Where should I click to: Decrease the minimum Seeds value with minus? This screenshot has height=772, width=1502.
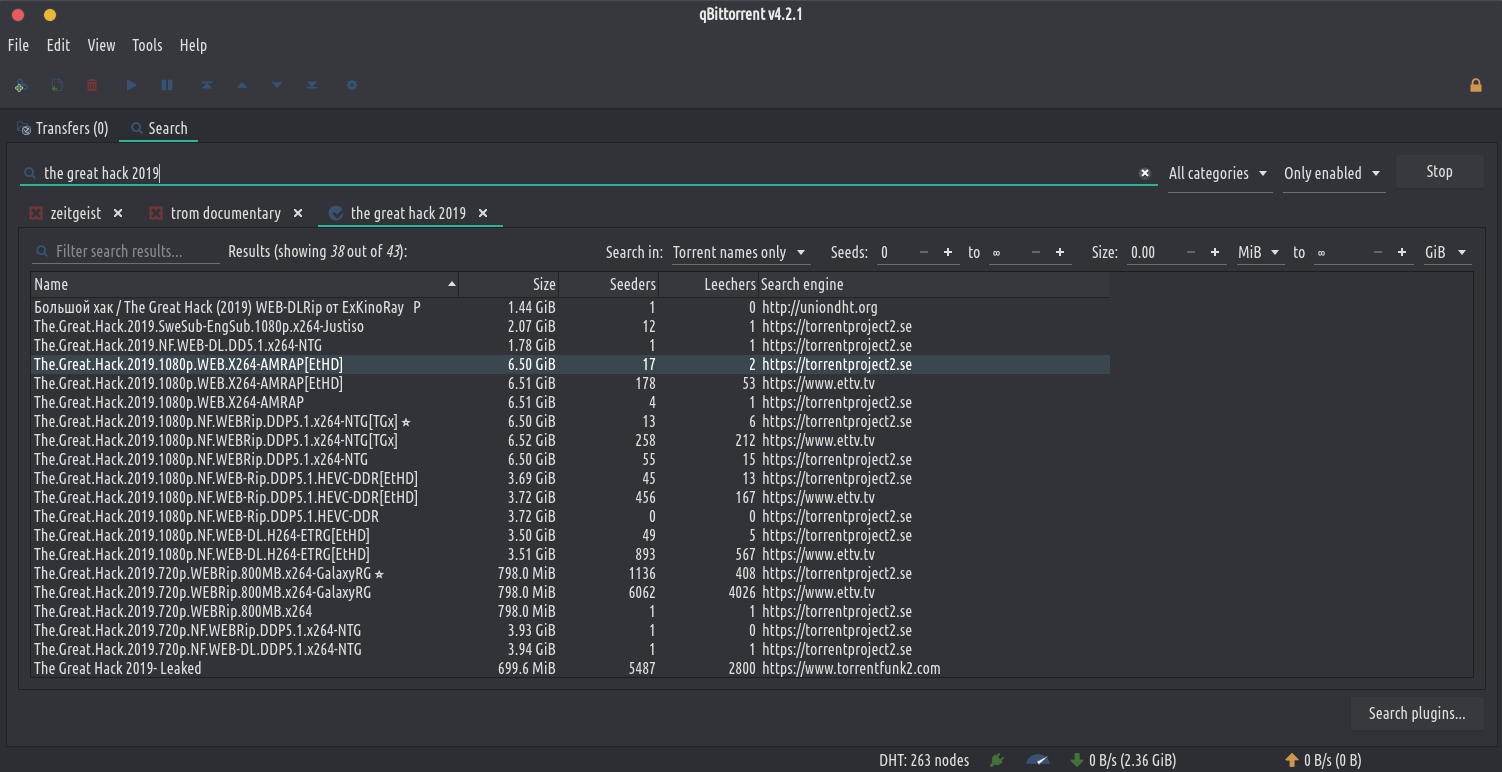coord(923,253)
